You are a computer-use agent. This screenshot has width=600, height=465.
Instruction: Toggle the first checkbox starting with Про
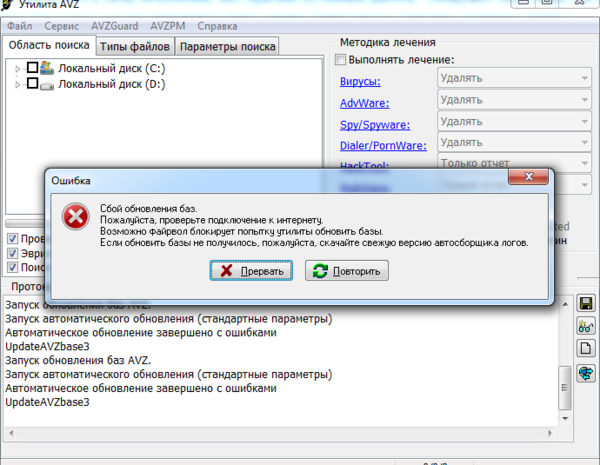coord(12,238)
